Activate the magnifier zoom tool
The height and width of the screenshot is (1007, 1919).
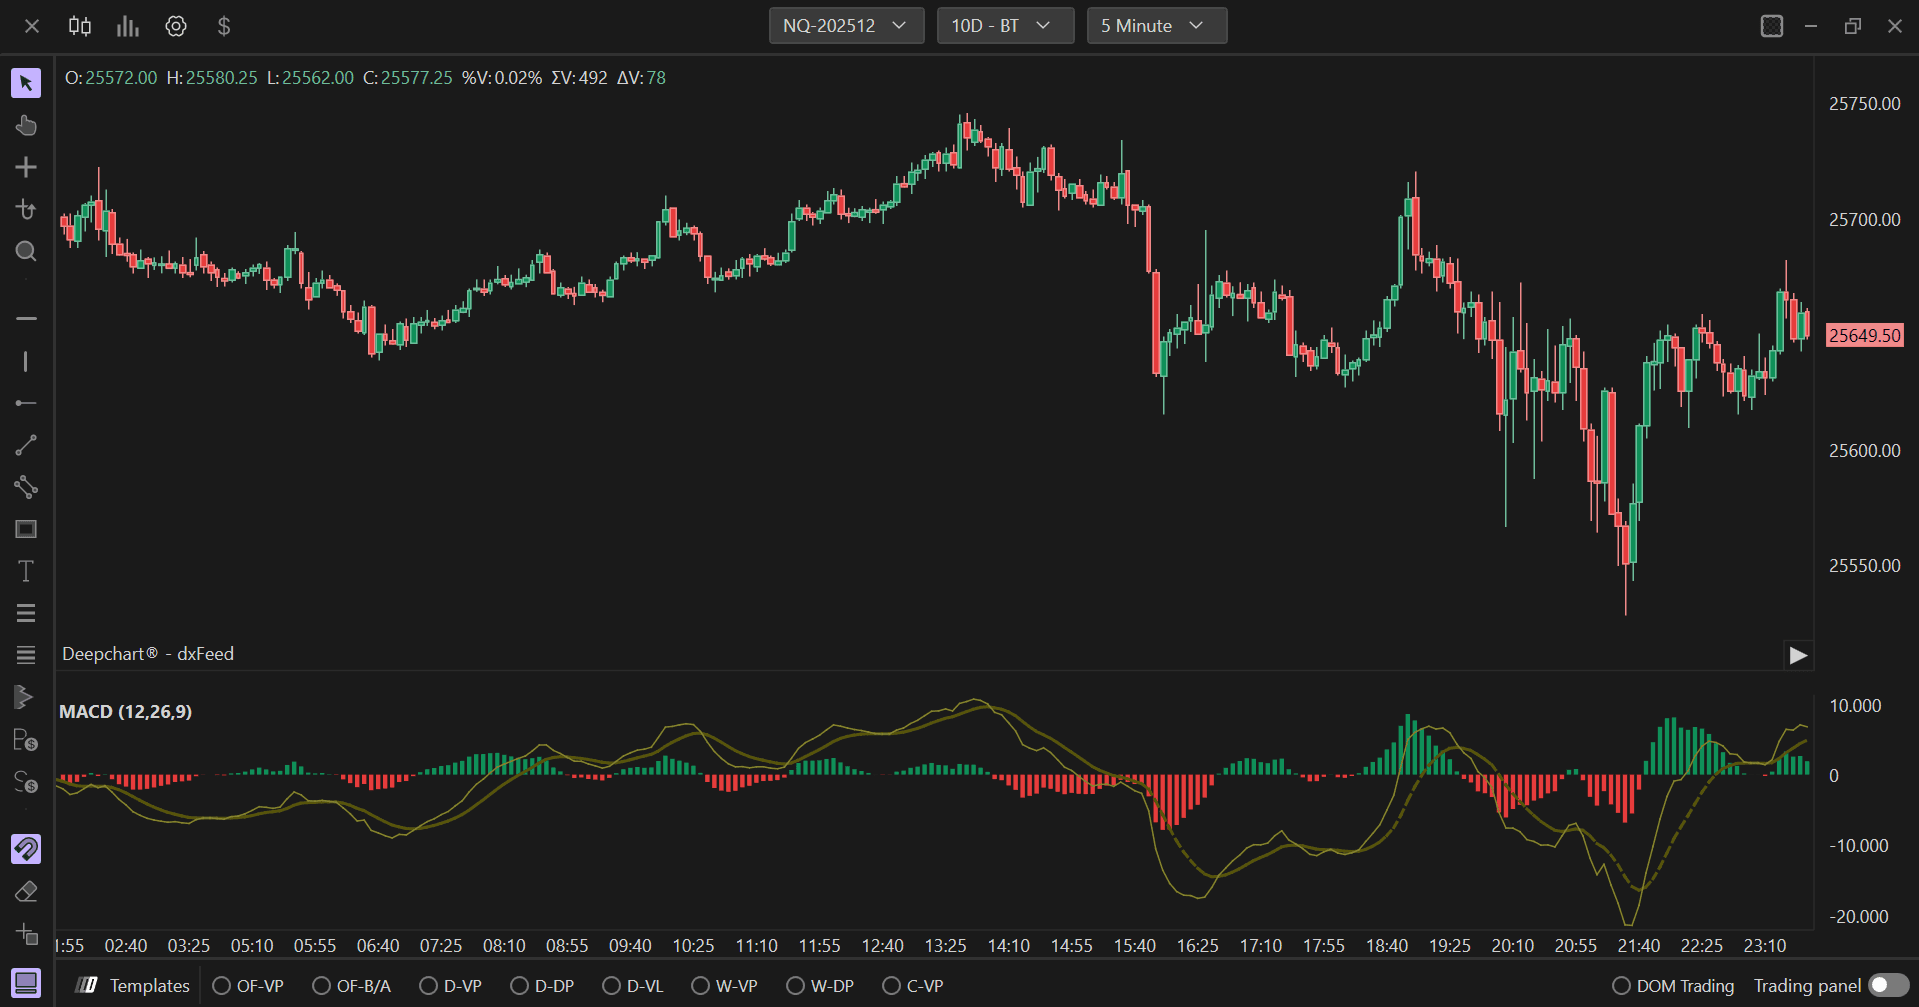pos(26,251)
